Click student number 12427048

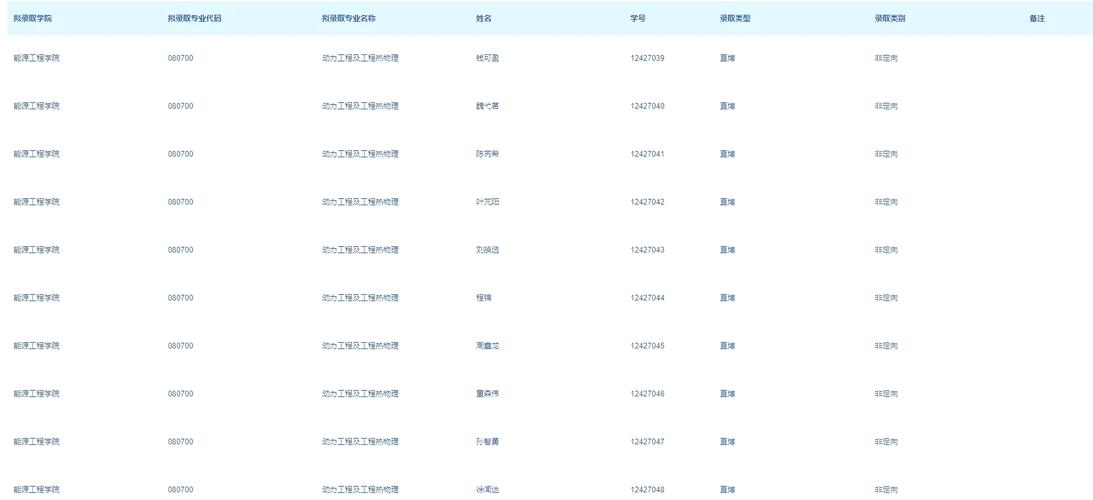[648, 490]
